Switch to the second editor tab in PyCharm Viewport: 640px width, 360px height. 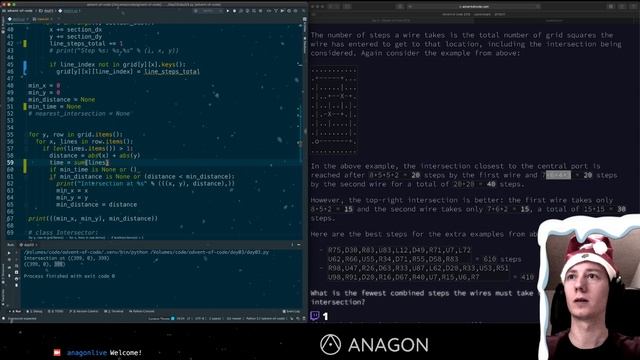coord(43,19)
